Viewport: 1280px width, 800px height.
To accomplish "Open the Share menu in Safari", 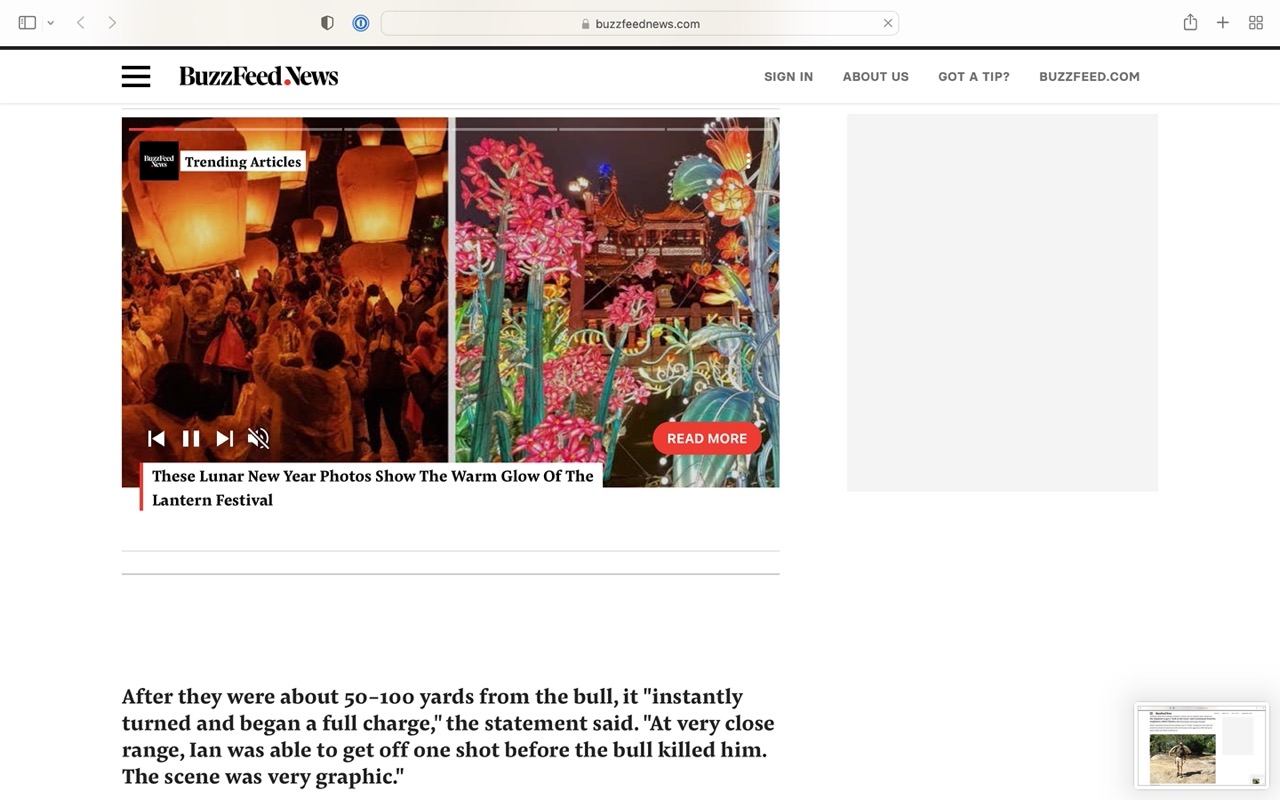I will 1190,22.
